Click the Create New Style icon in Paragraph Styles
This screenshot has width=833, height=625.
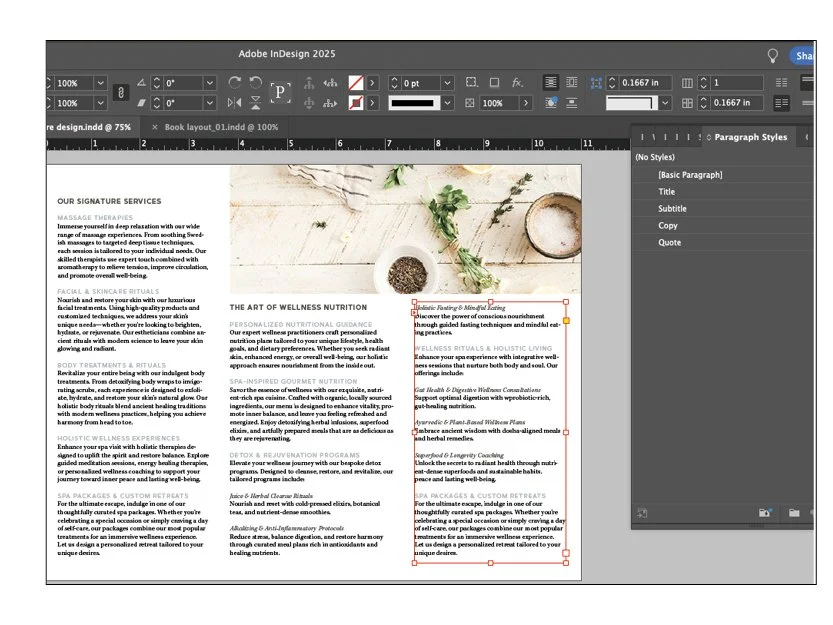click(794, 513)
